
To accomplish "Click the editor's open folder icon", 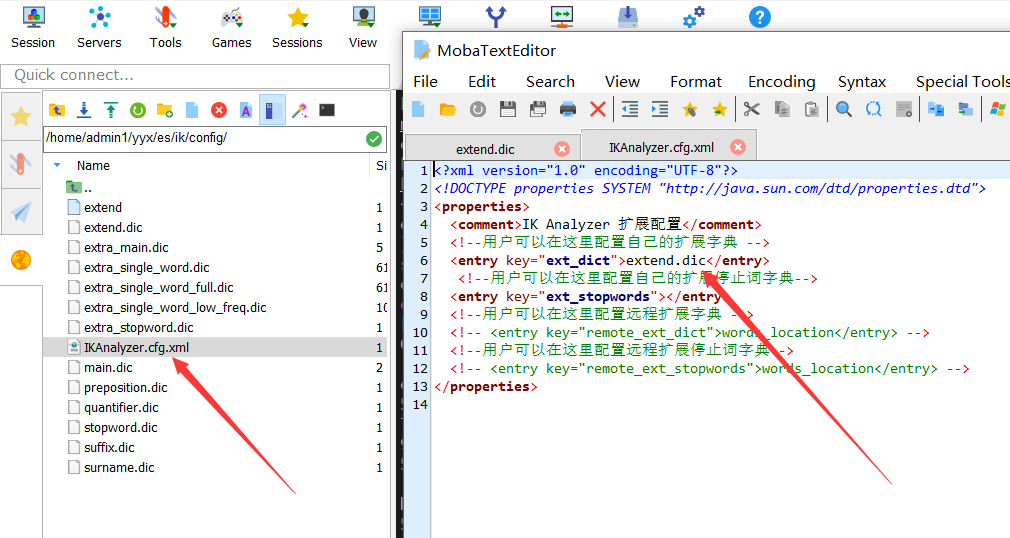I will 448,110.
